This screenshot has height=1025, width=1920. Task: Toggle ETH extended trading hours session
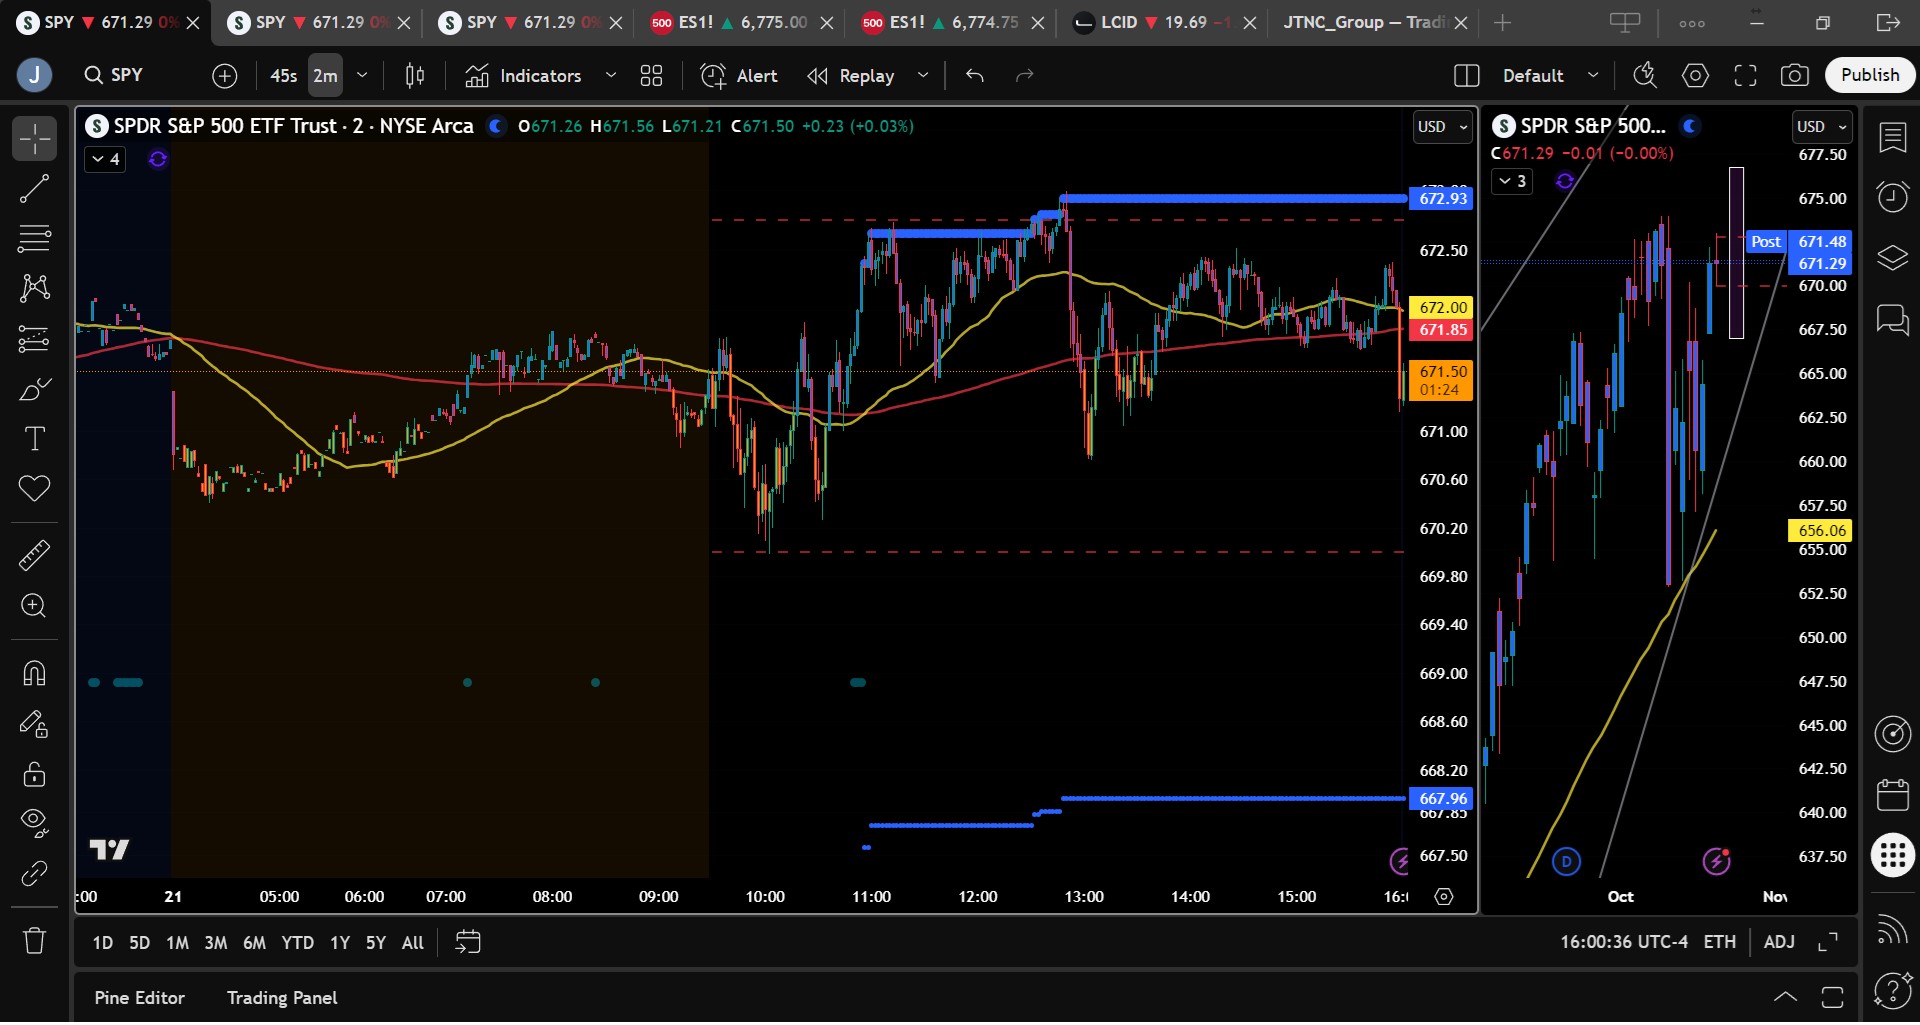1719,942
